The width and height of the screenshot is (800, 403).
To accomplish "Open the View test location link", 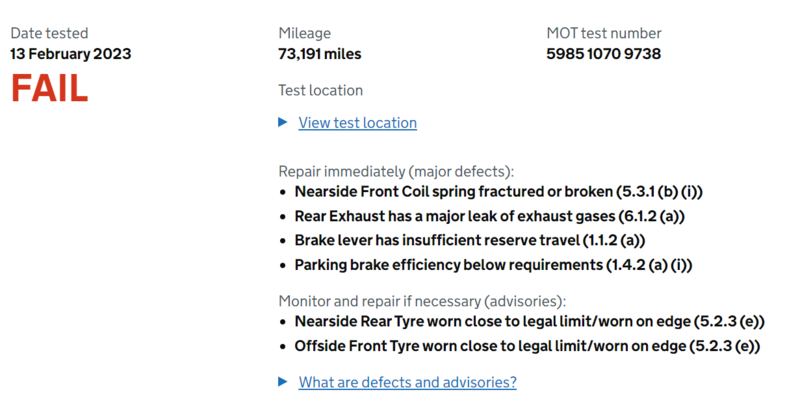I will 357,123.
